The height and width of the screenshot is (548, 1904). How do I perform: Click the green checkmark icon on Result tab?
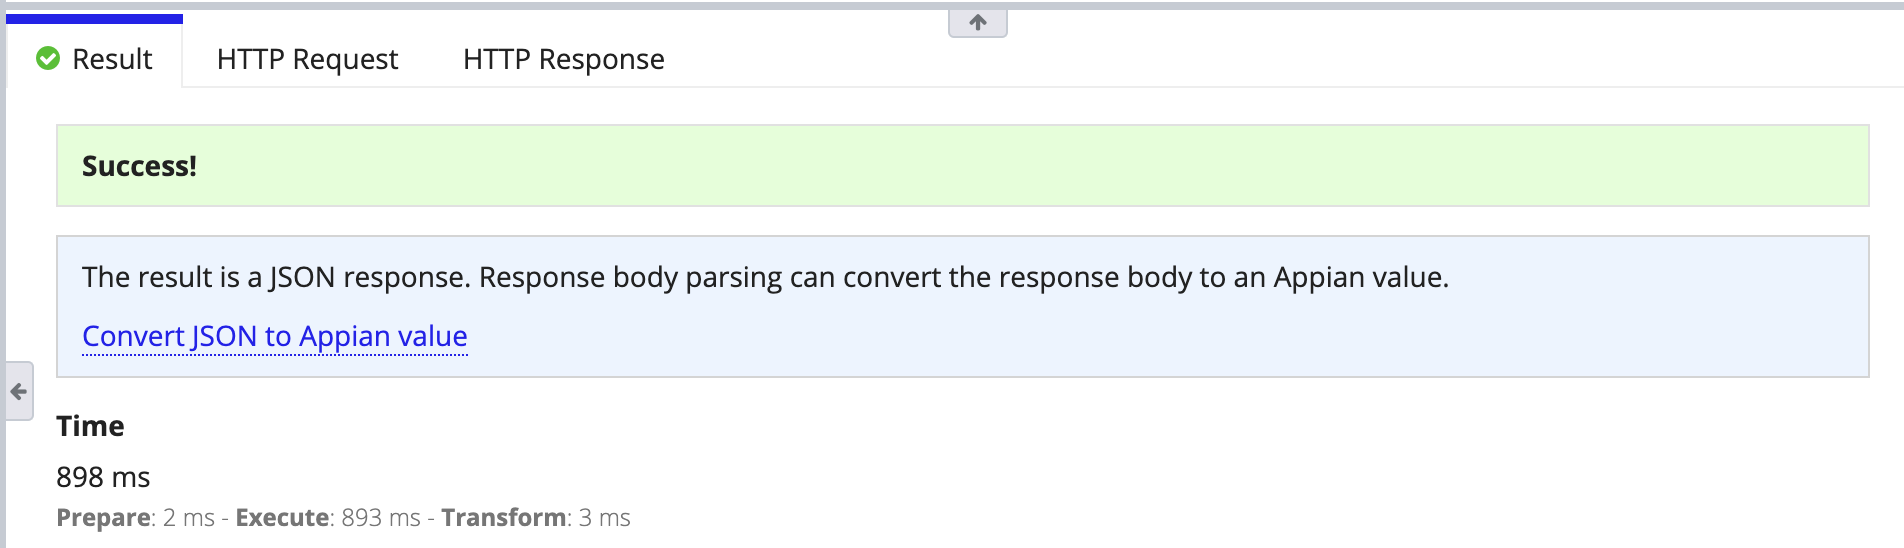click(48, 59)
